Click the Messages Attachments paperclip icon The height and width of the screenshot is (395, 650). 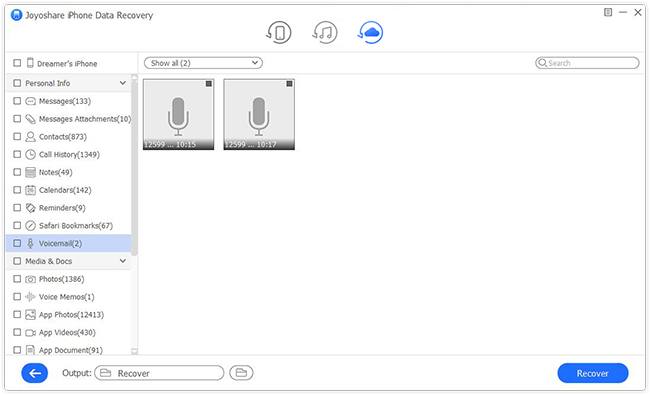point(31,119)
